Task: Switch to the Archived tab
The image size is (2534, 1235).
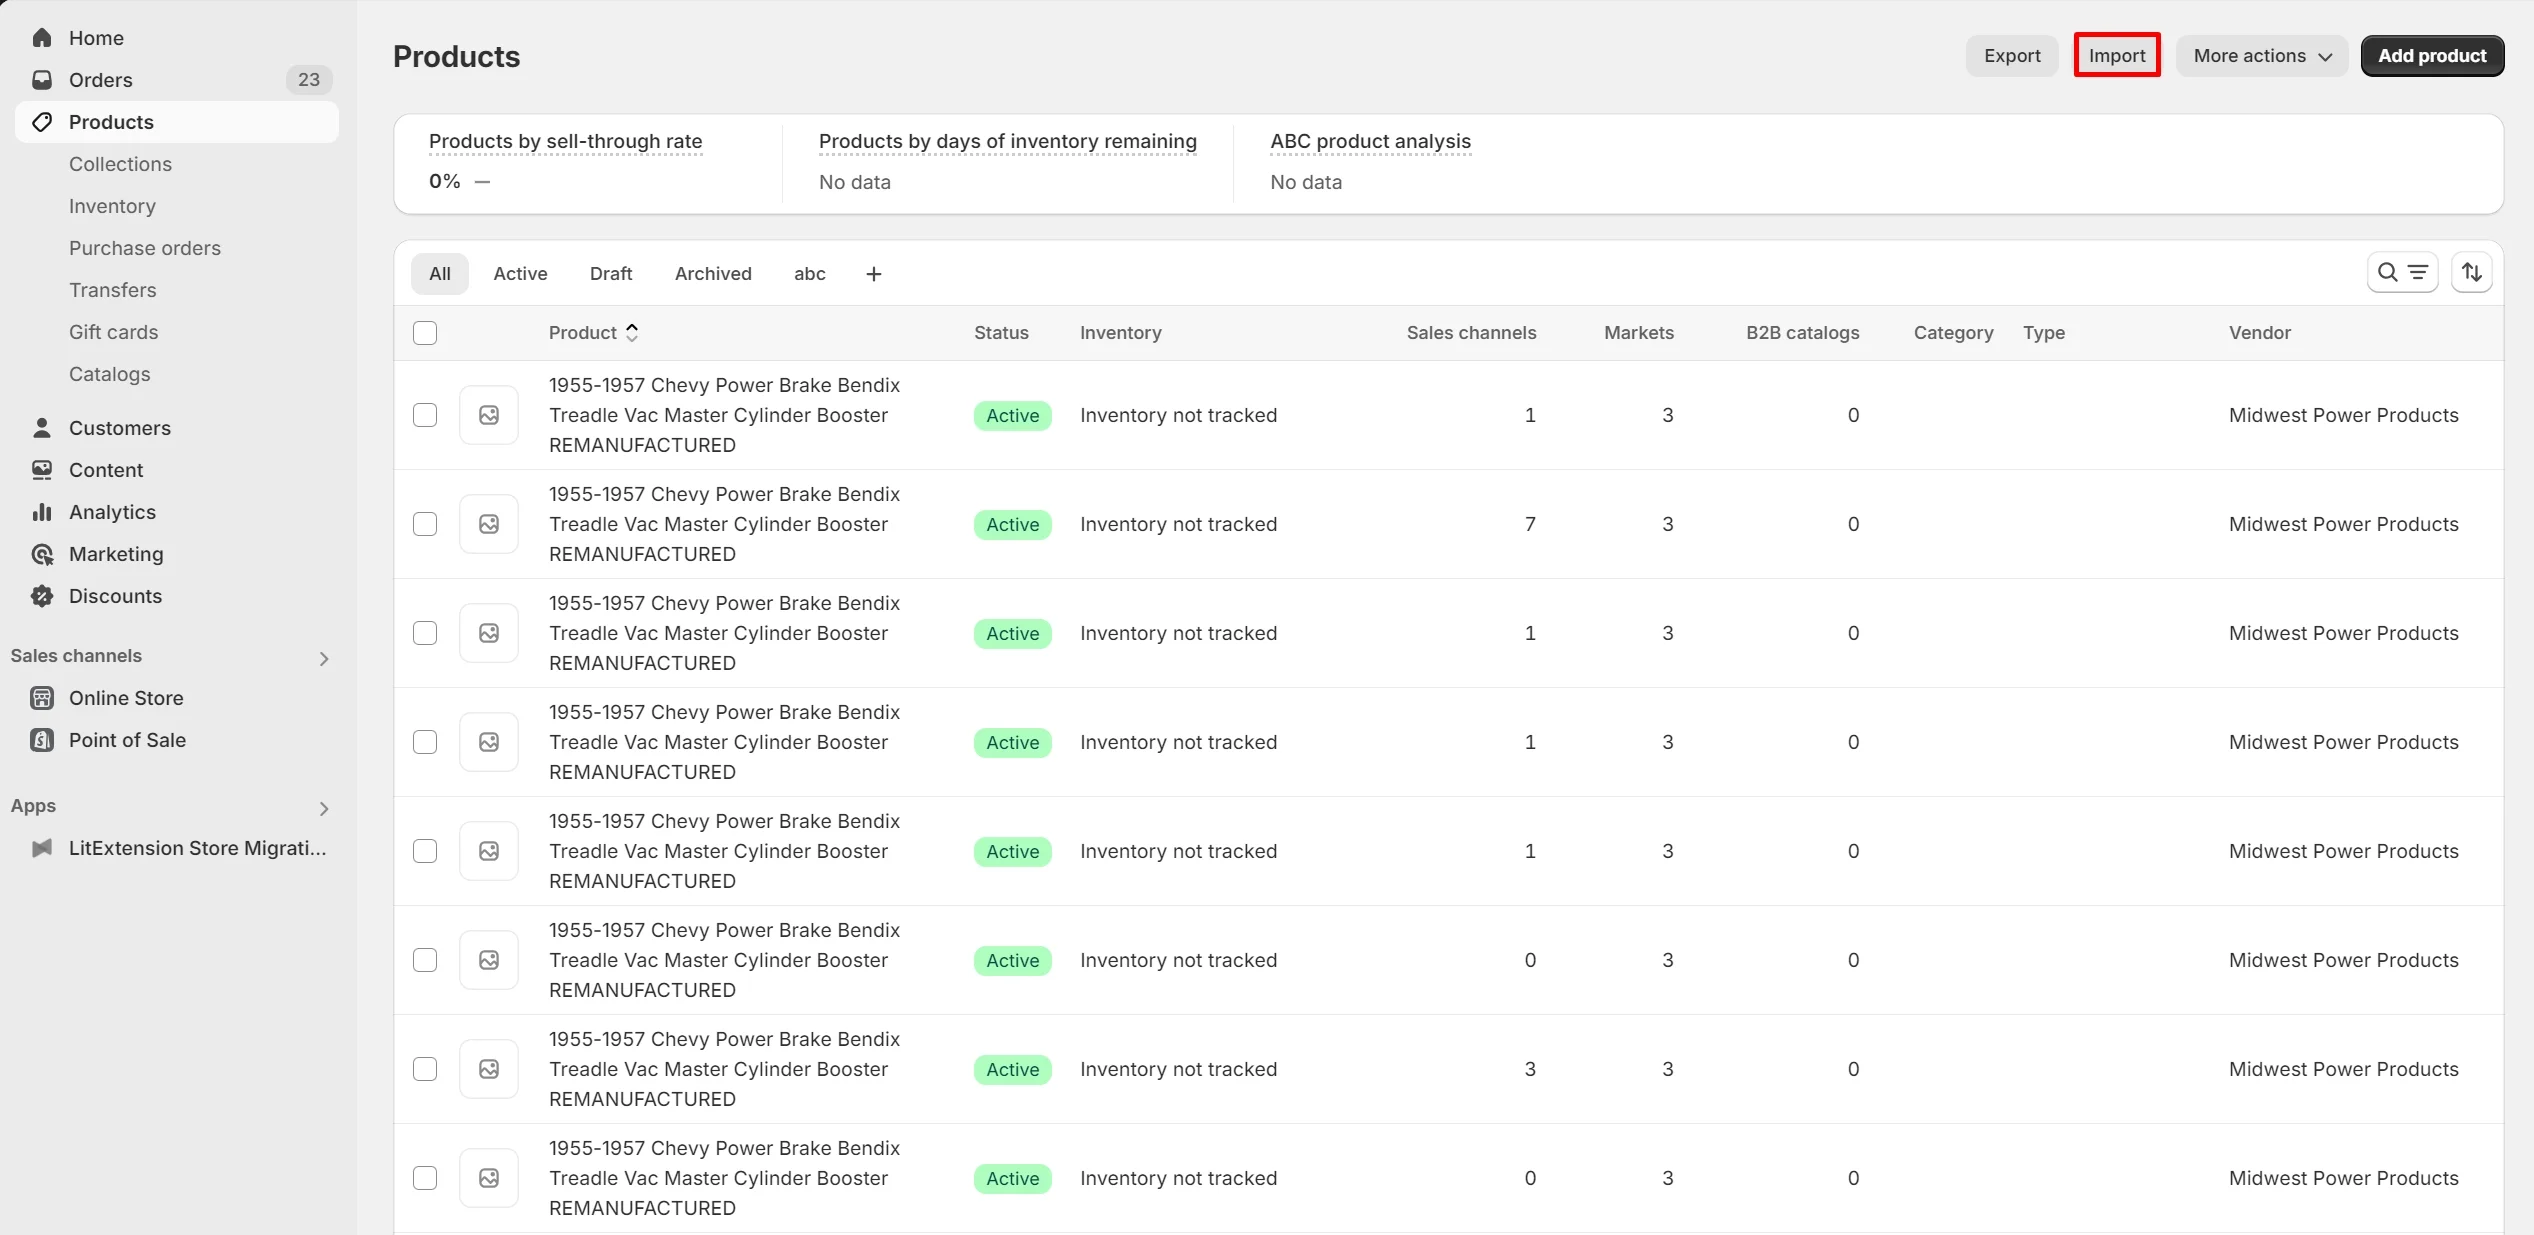Action: (713, 274)
